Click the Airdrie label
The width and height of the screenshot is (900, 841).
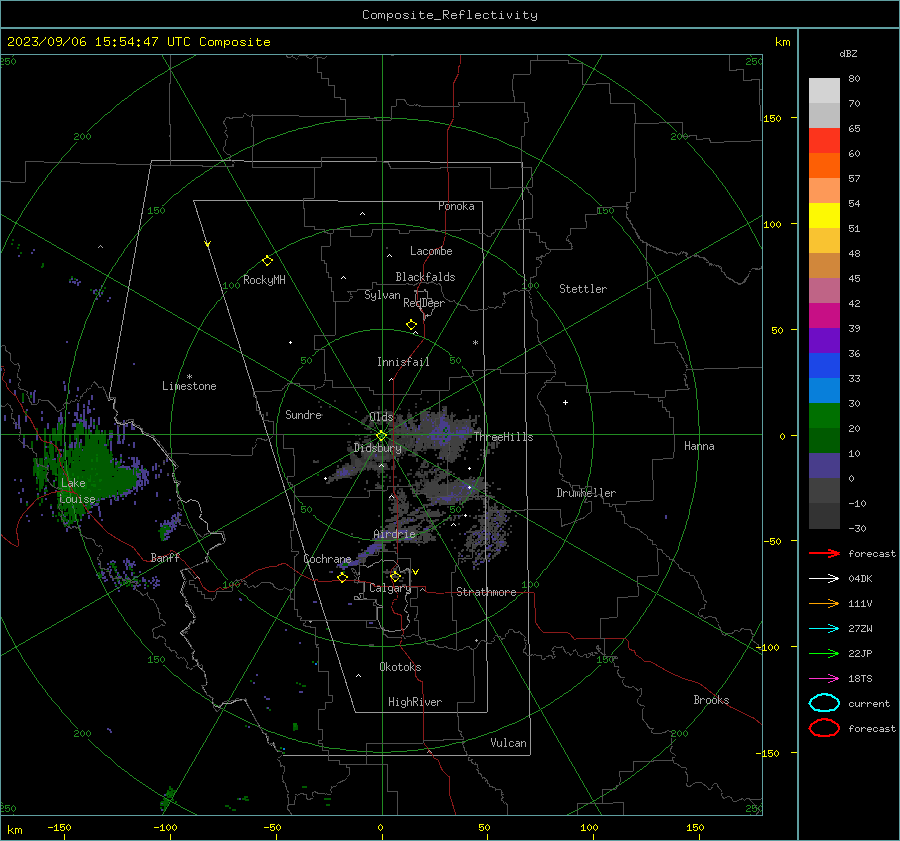pyautogui.click(x=394, y=534)
